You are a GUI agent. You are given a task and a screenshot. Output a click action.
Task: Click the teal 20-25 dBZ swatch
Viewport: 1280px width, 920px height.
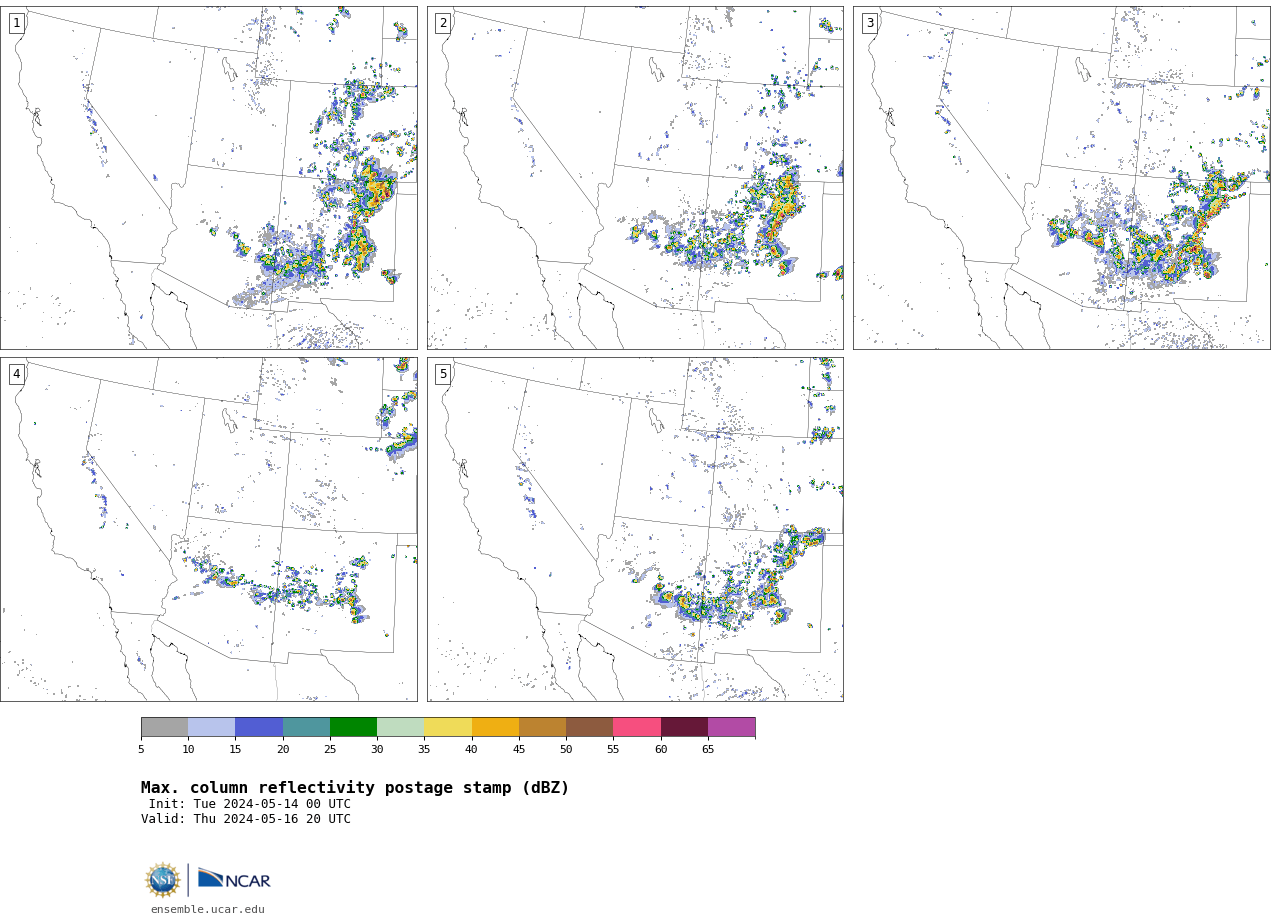[x=307, y=727]
